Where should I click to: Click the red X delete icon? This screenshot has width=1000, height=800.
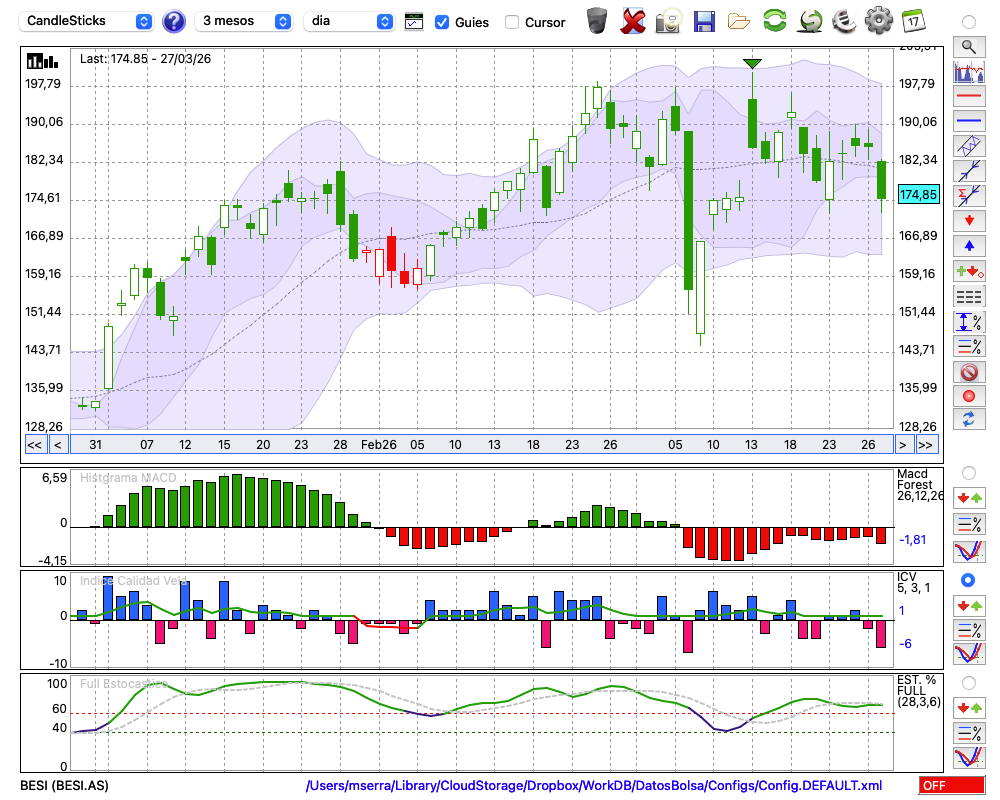point(633,21)
